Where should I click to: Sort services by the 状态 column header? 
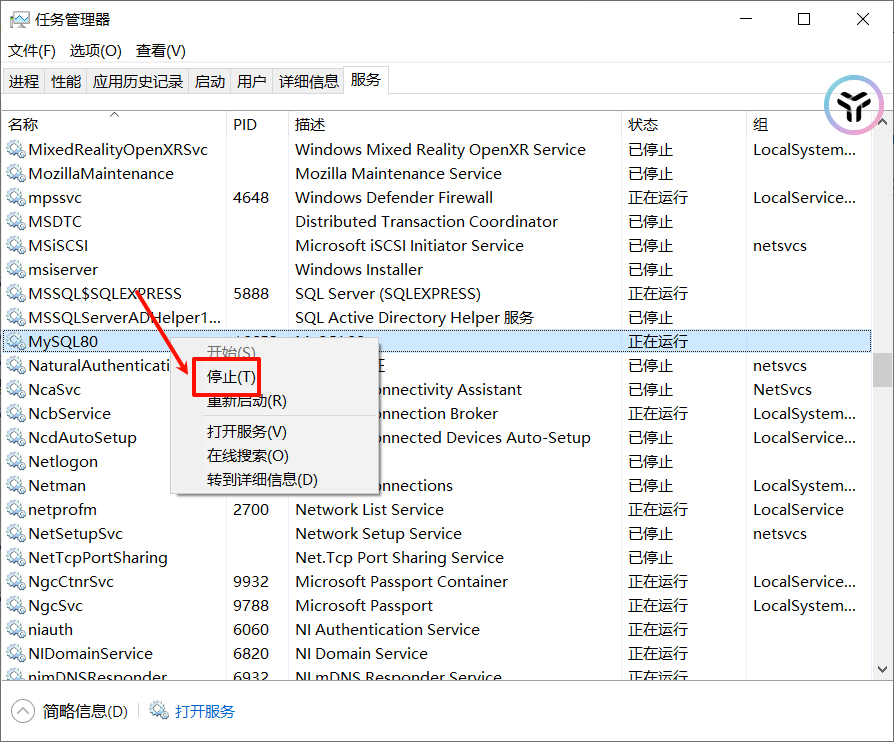(x=684, y=124)
